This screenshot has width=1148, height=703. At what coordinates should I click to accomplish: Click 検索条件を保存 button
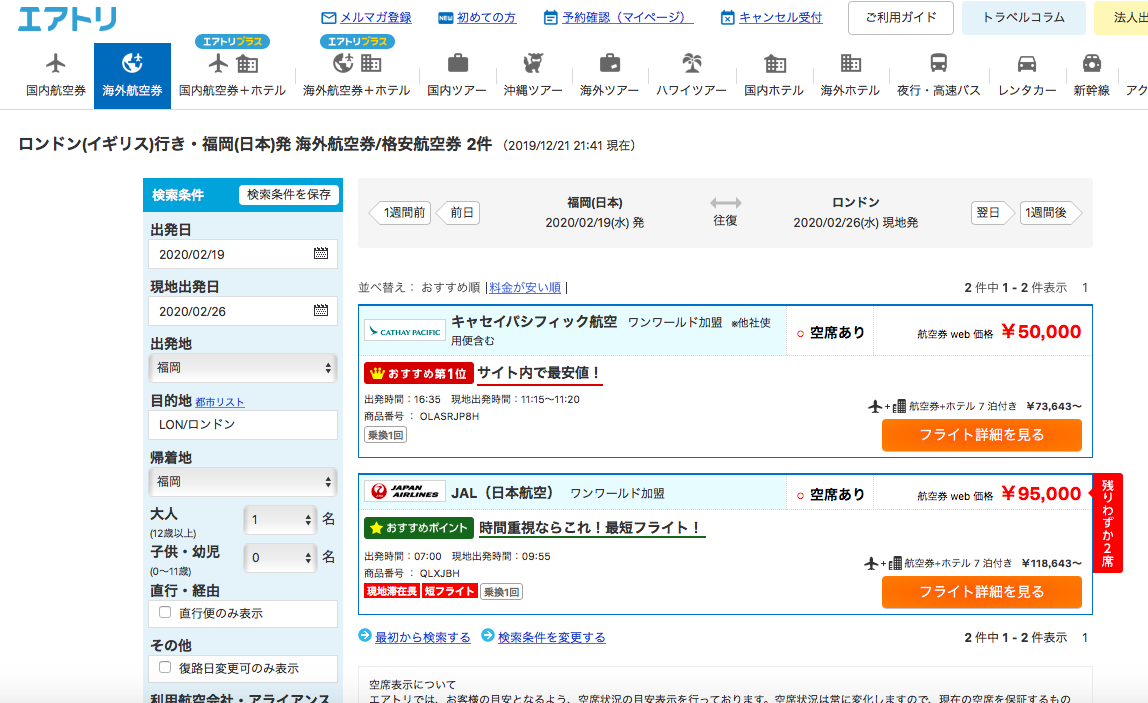(x=288, y=195)
